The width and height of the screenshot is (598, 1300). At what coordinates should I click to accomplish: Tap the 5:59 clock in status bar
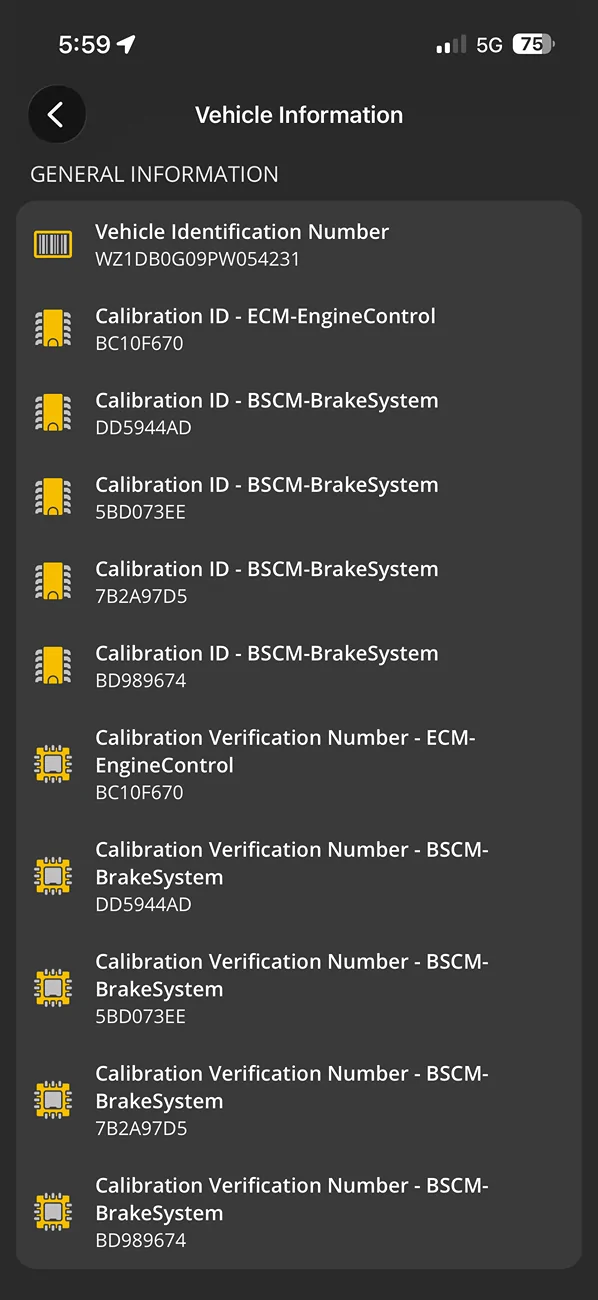coord(84,45)
